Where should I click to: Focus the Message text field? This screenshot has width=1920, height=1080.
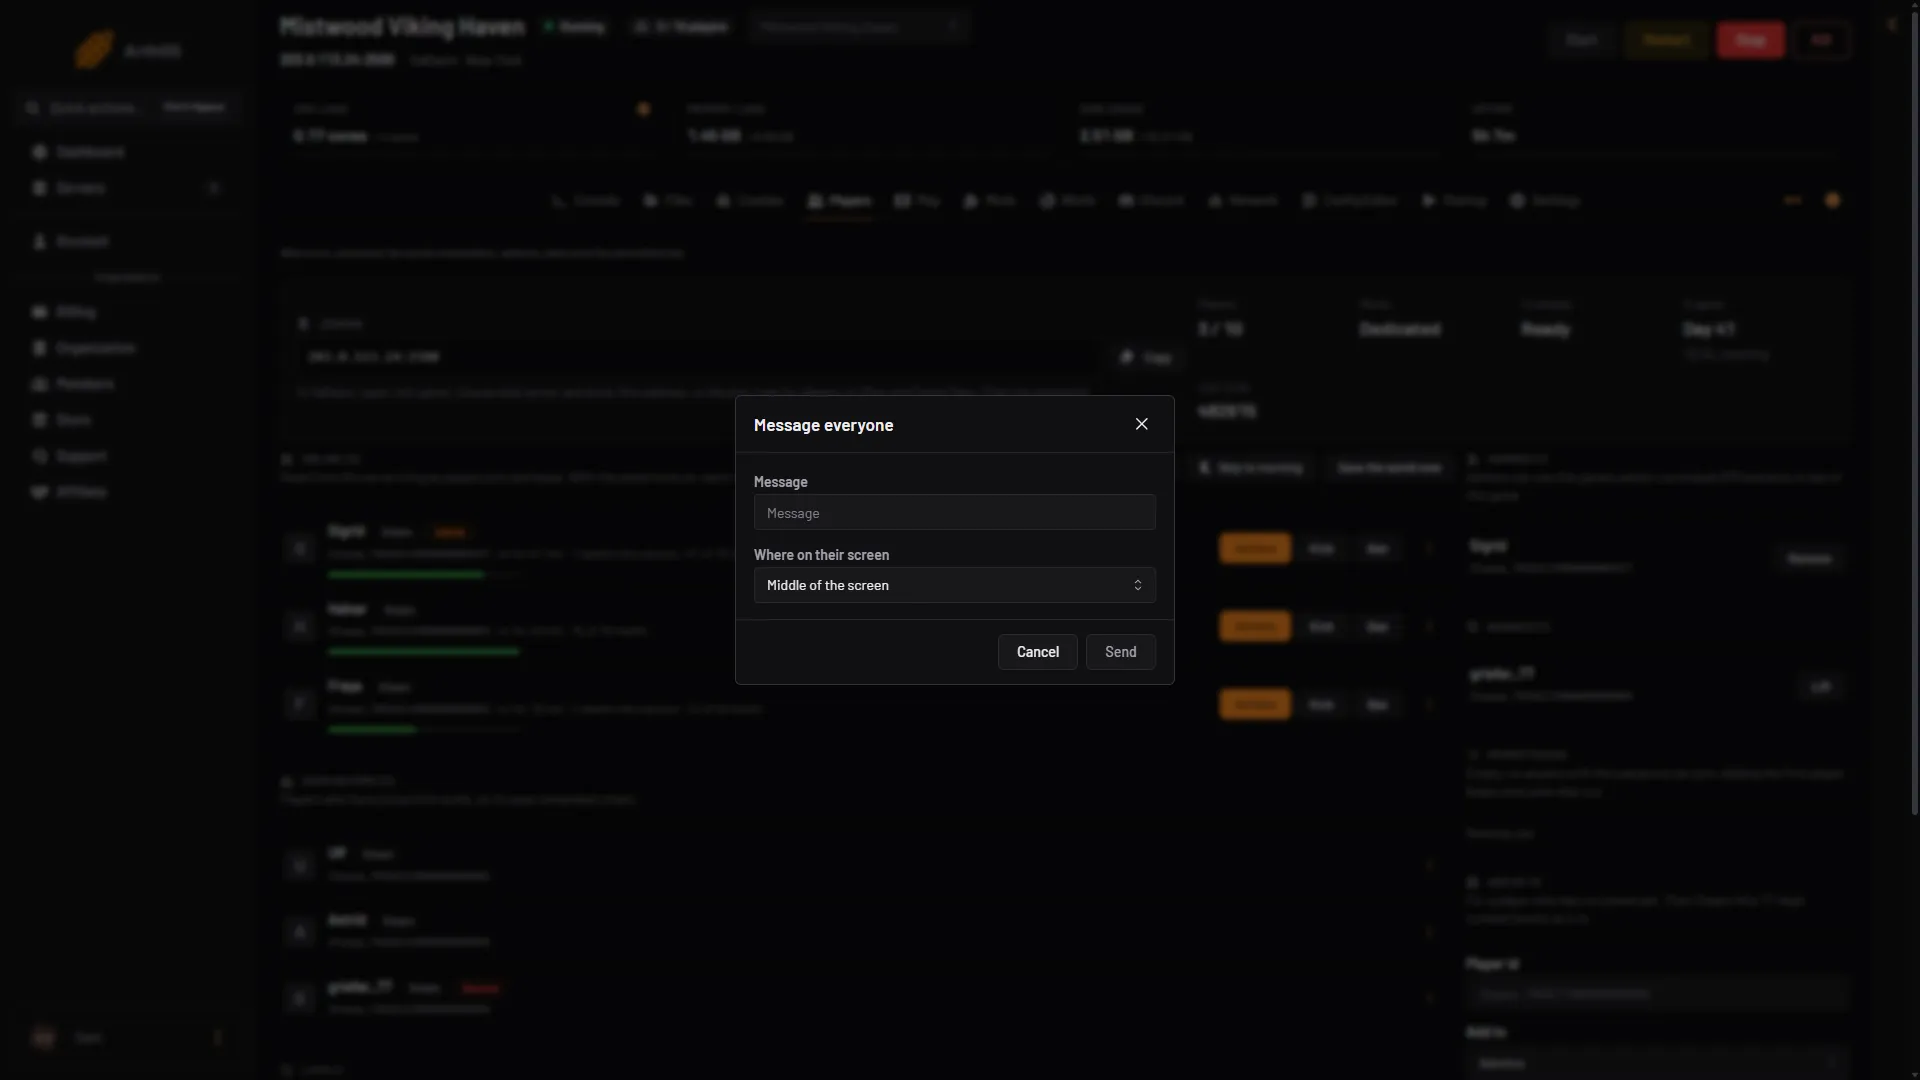(x=954, y=513)
